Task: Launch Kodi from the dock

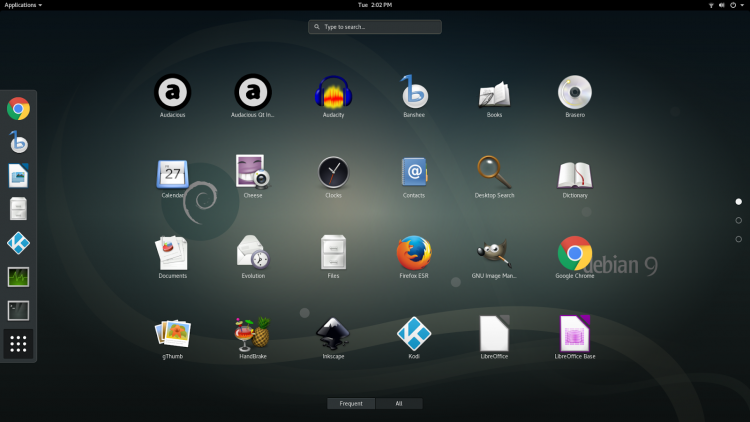Action: (x=18, y=243)
